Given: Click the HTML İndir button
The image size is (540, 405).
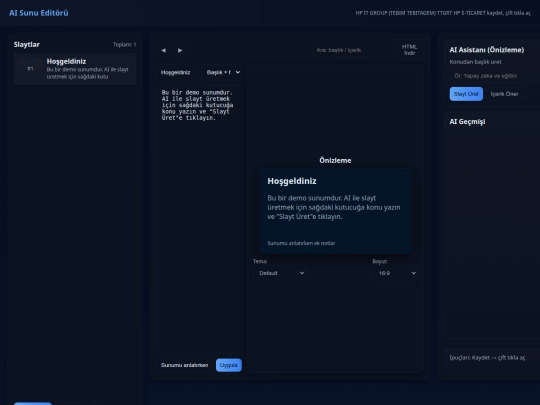Looking at the screenshot, I should click(409, 50).
